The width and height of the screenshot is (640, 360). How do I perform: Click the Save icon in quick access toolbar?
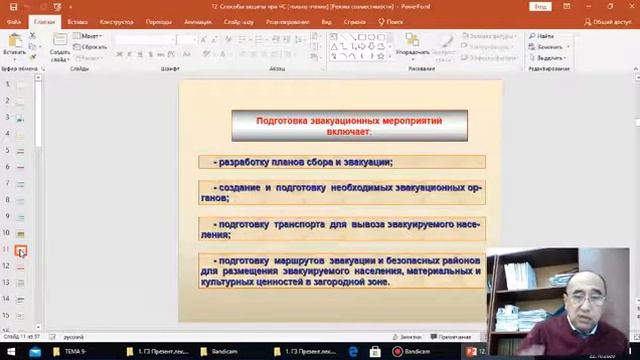pos(13,7)
